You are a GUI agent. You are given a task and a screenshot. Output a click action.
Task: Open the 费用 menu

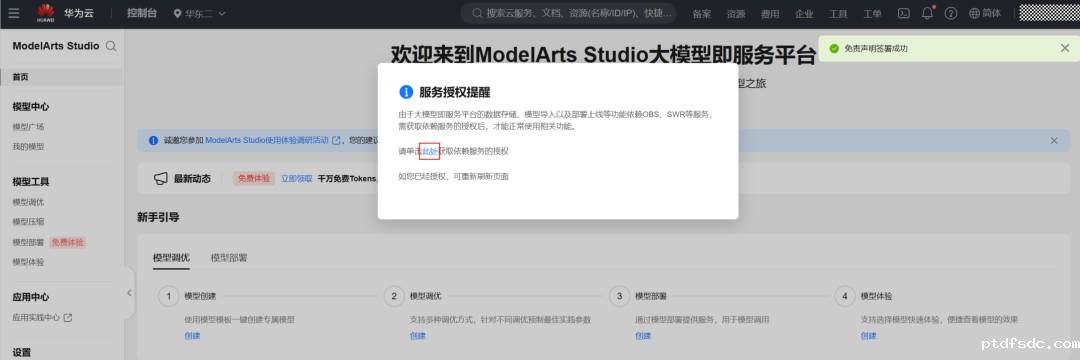pyautogui.click(x=770, y=14)
